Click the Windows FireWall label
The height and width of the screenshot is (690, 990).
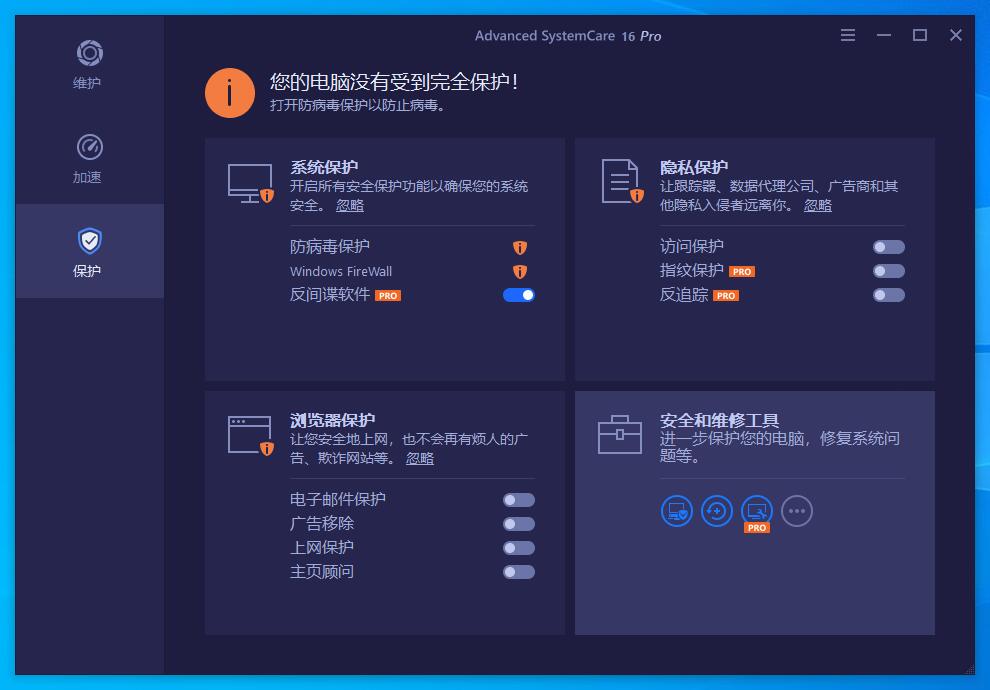pos(341,271)
